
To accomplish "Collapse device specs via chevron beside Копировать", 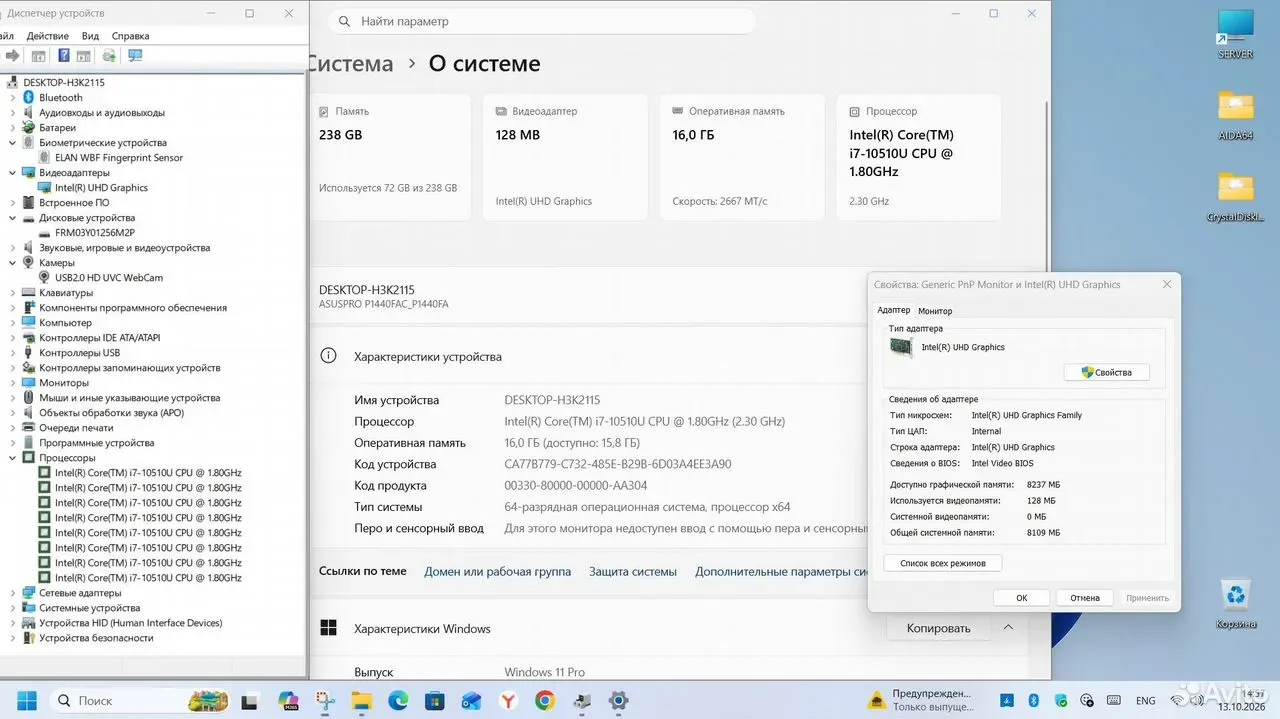I will click(x=1008, y=628).
